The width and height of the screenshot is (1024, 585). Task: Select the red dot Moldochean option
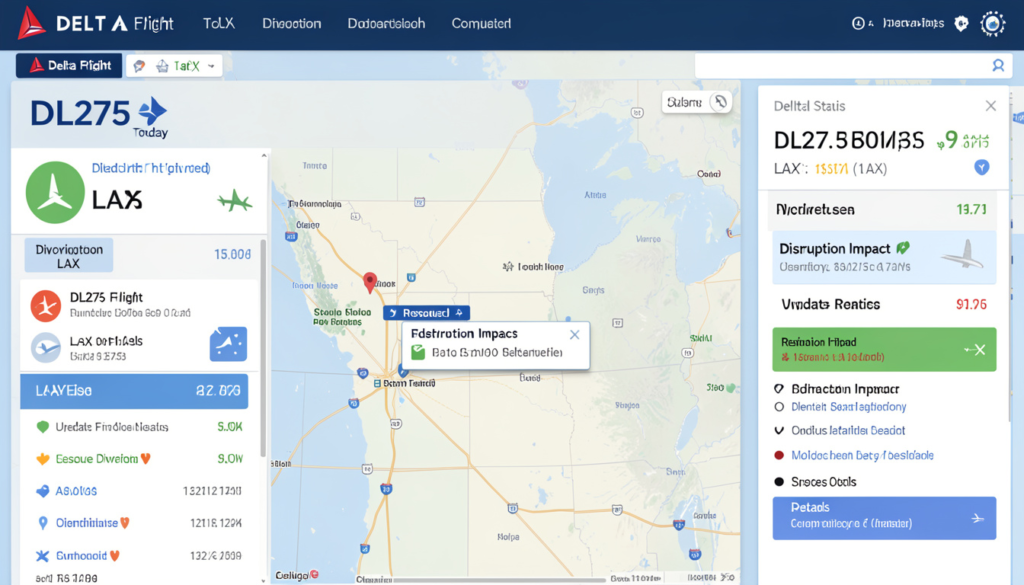778,455
